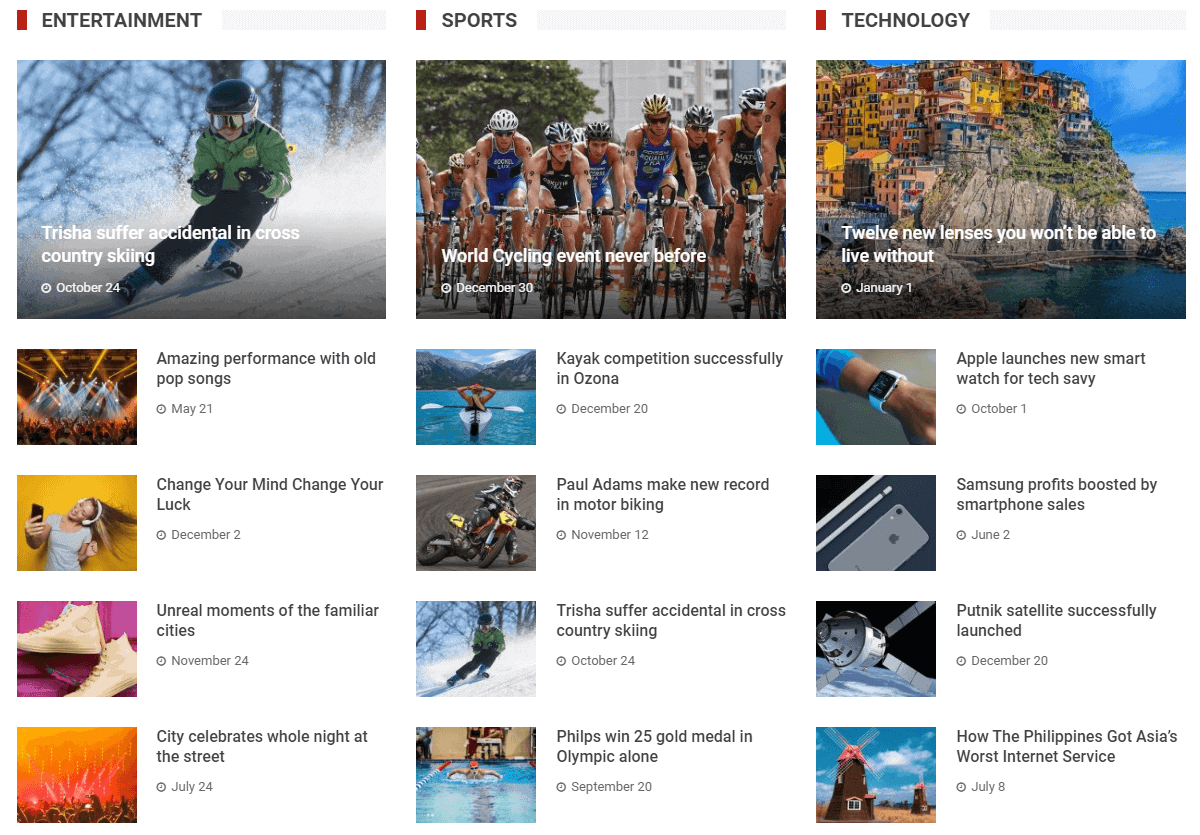Read 'Twelve new lenses you won't be able to live without'
The width and height of the screenshot is (1200, 835).
pyautogui.click(x=998, y=244)
